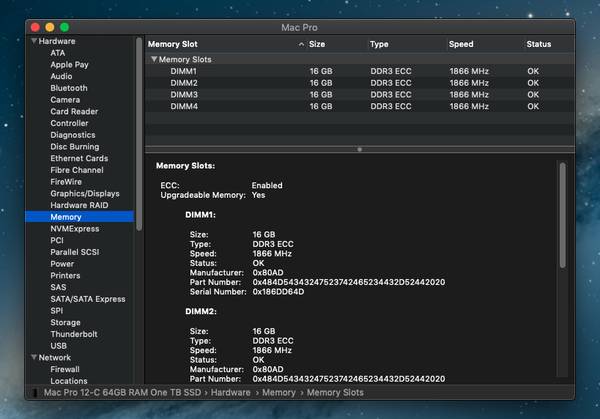Collapse the Memory Slots disclosure triangle
The height and width of the screenshot is (419, 600).
(154, 60)
